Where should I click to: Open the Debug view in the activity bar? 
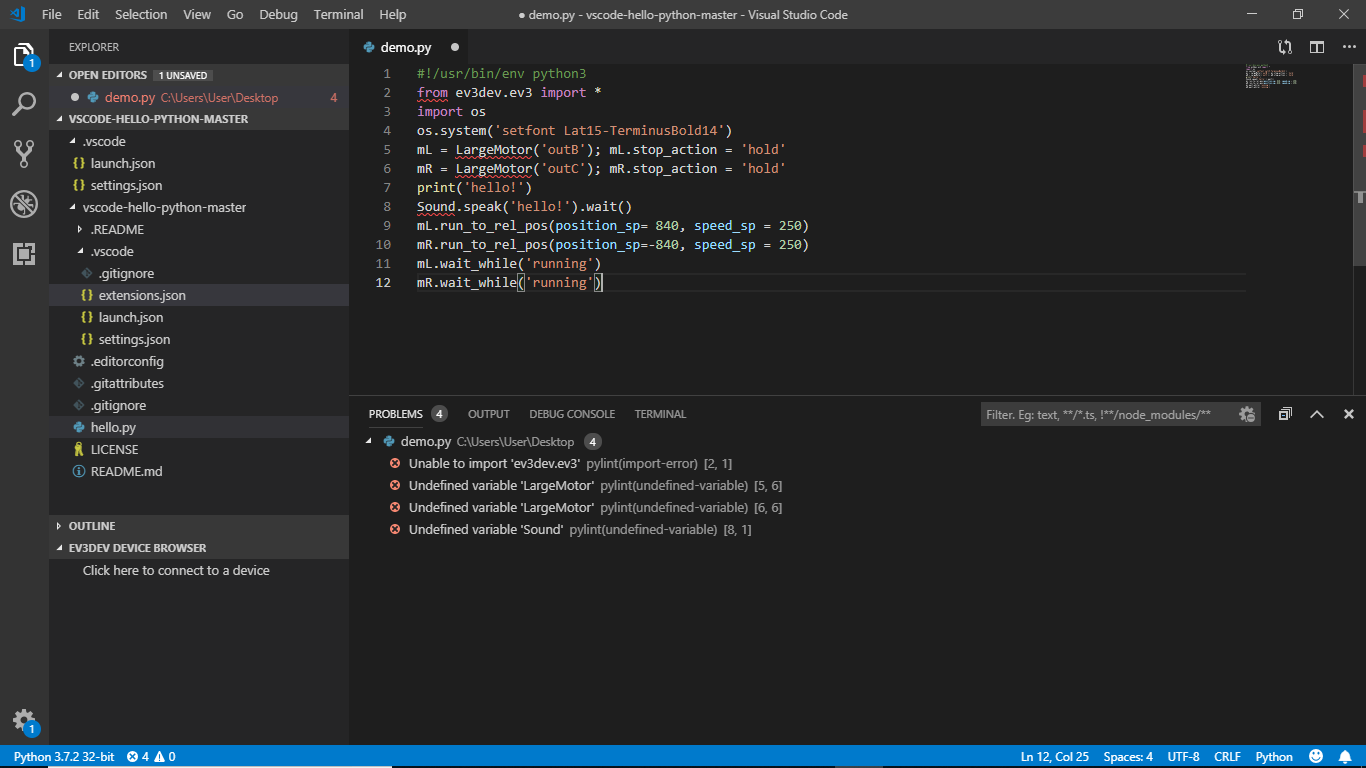point(24,203)
